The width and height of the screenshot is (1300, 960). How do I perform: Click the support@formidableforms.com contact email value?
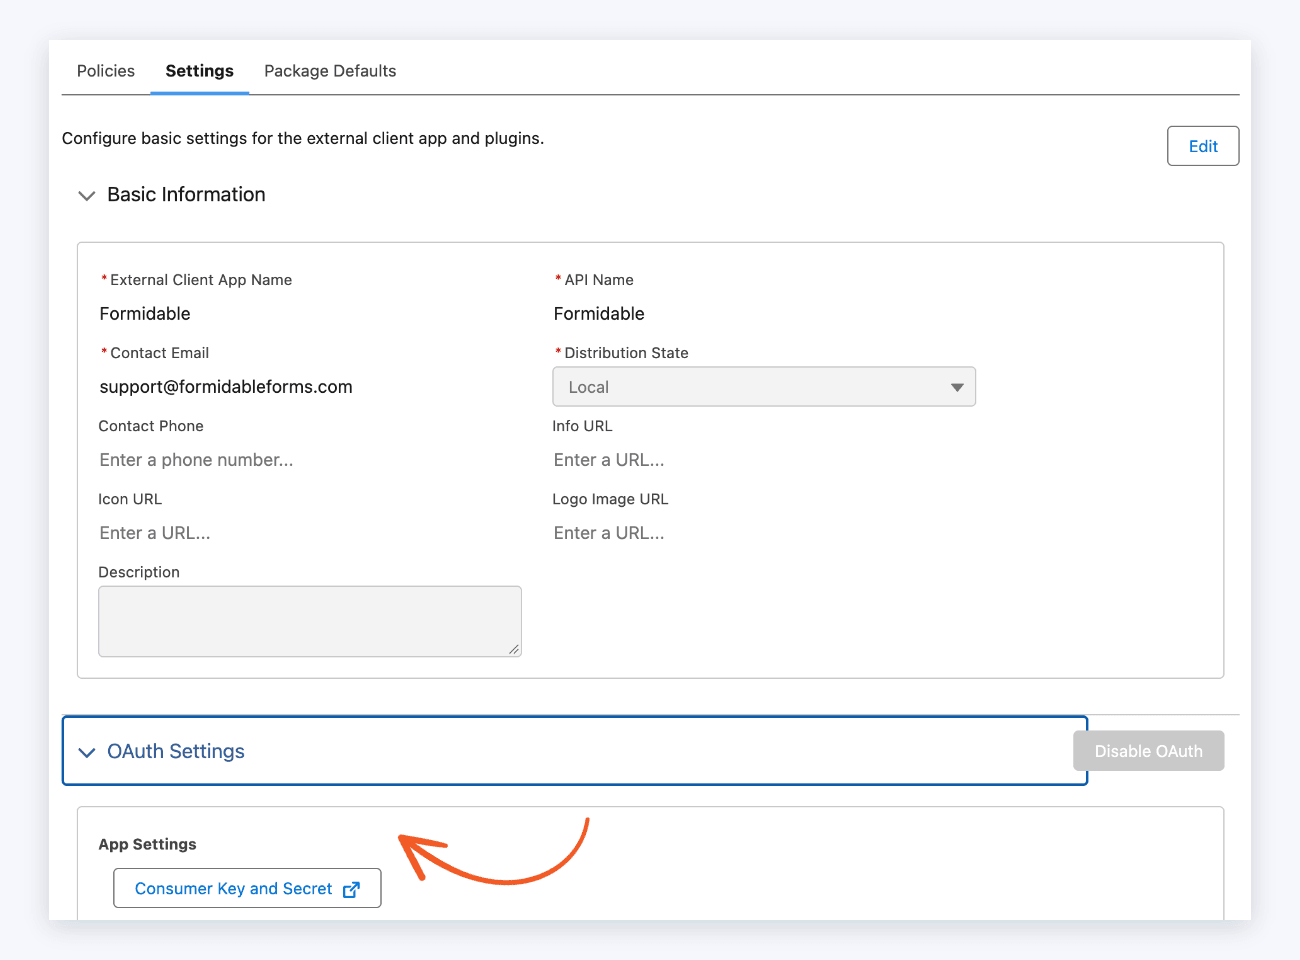226,387
